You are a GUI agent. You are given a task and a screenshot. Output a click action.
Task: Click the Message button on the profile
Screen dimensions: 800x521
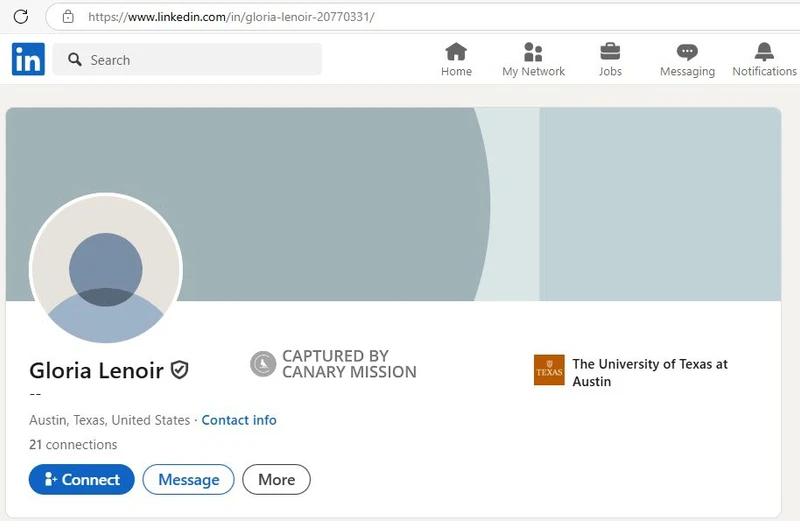coord(188,480)
